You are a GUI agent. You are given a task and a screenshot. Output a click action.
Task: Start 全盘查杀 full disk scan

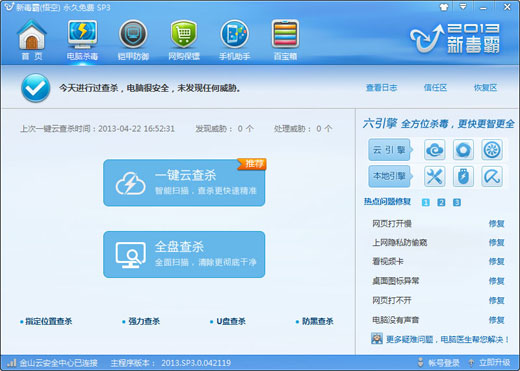tap(184, 254)
